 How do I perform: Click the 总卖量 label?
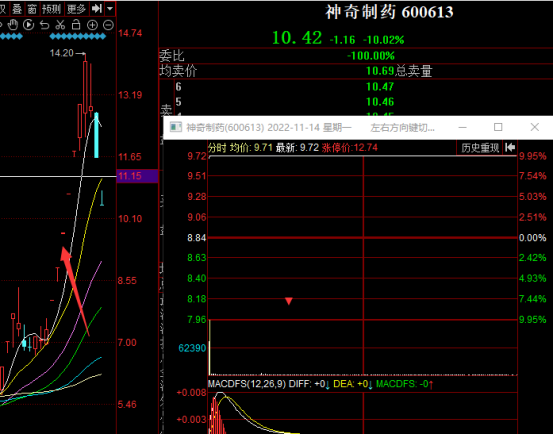414,71
